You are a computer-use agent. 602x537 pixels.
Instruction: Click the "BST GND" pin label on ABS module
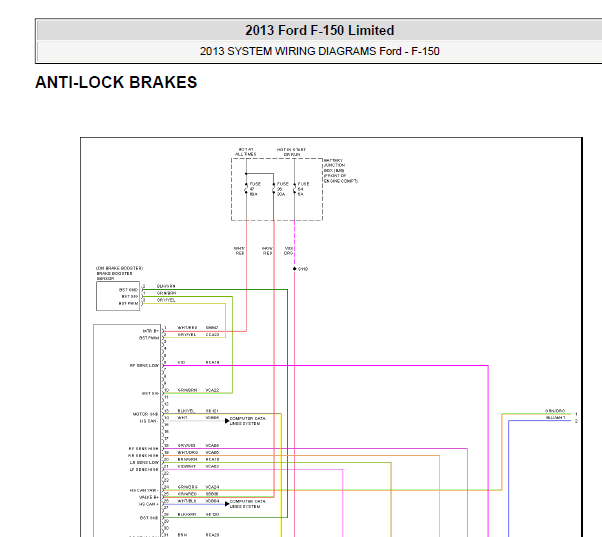pos(149,518)
